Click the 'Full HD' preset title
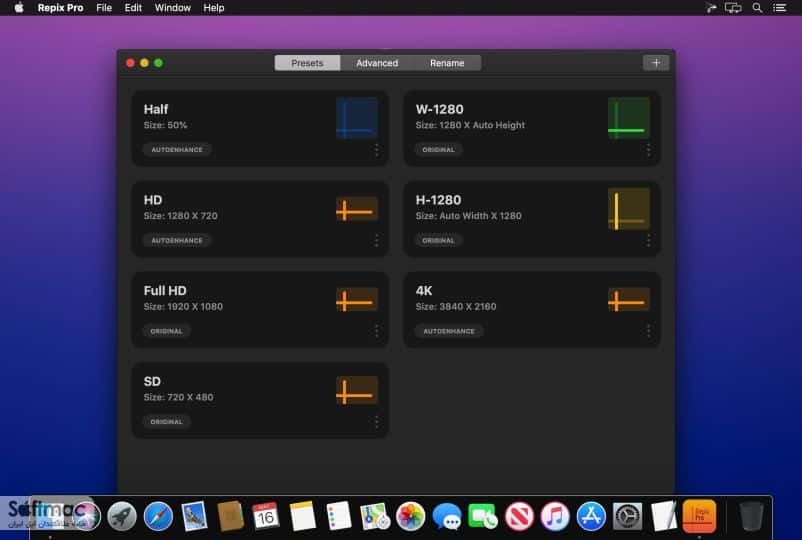Image resolution: width=802 pixels, height=540 pixels. coord(165,290)
